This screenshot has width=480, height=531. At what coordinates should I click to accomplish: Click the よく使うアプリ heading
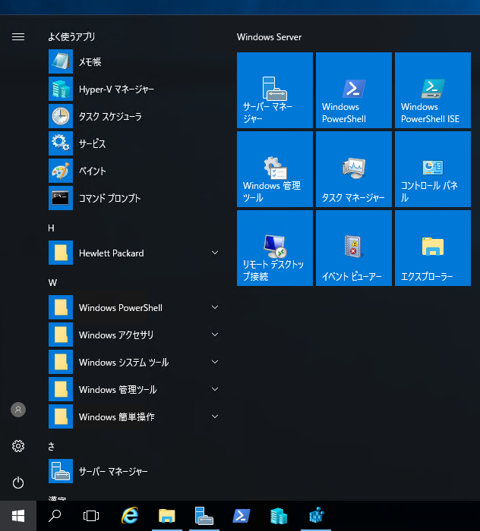(x=71, y=37)
